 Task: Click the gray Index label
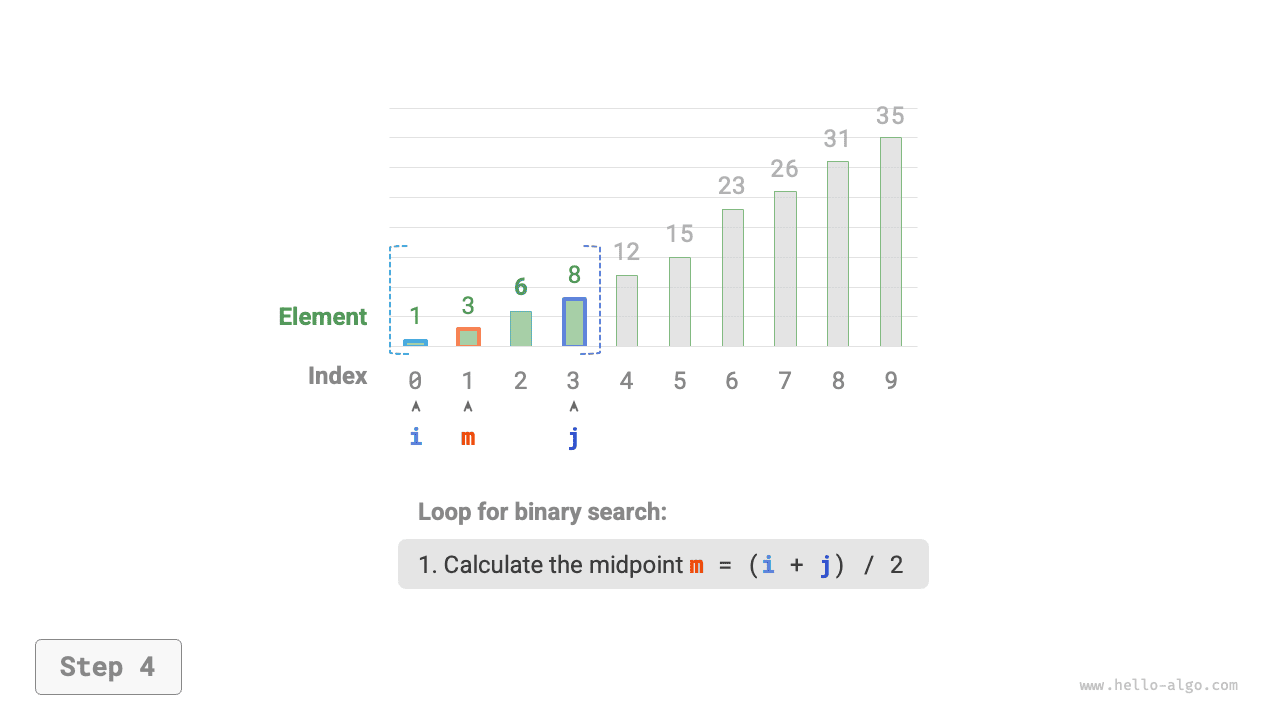[x=338, y=376]
